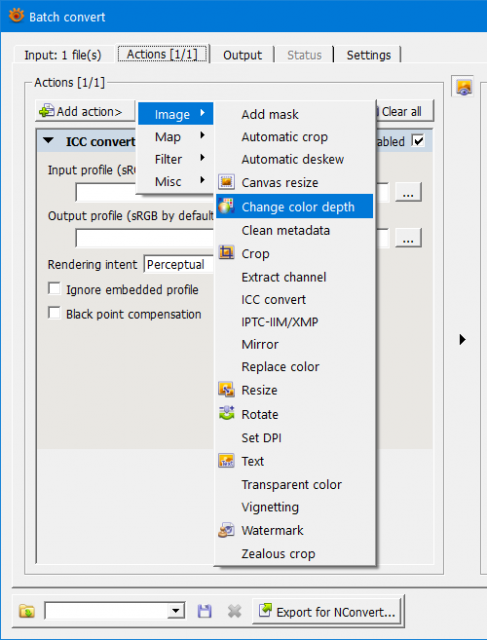Toggle the ICC convert Enabled checkbox
487x640 pixels.
point(418,141)
